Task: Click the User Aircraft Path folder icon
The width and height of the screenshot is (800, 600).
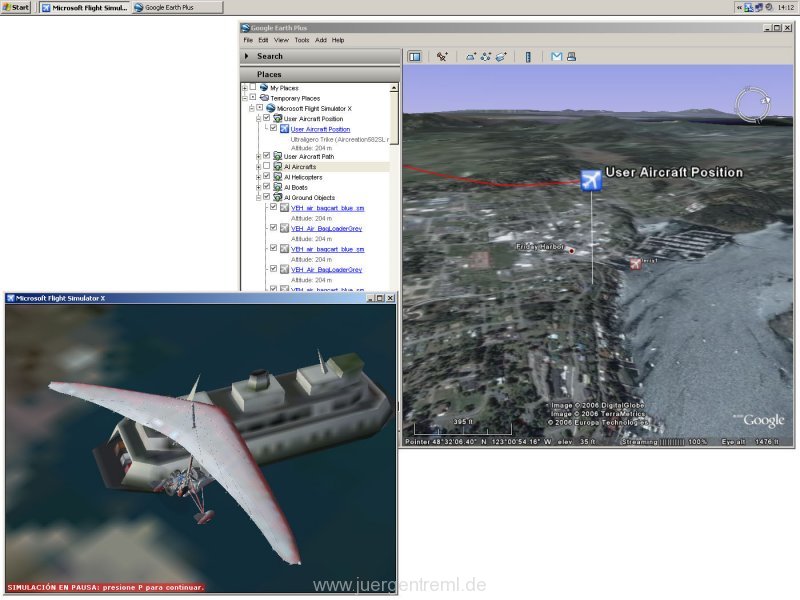Action: 278,156
